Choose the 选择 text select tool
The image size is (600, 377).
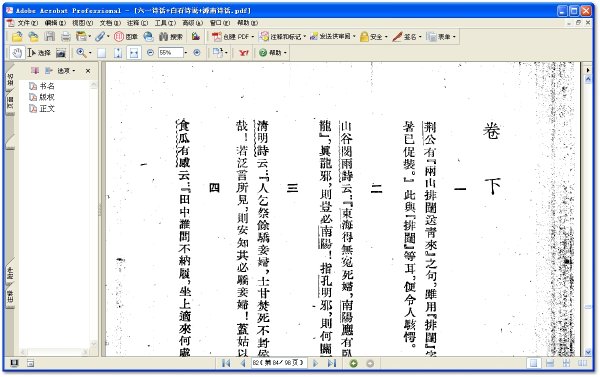tap(39, 53)
